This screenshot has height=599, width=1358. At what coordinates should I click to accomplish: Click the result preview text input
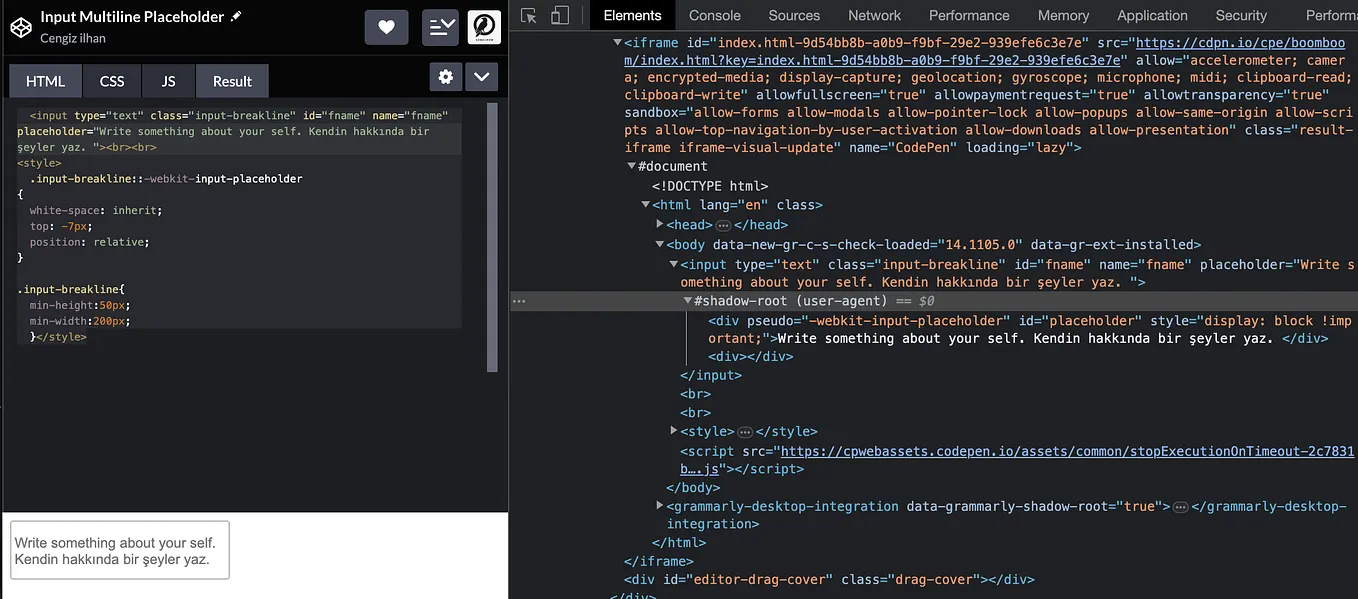[x=120, y=550]
